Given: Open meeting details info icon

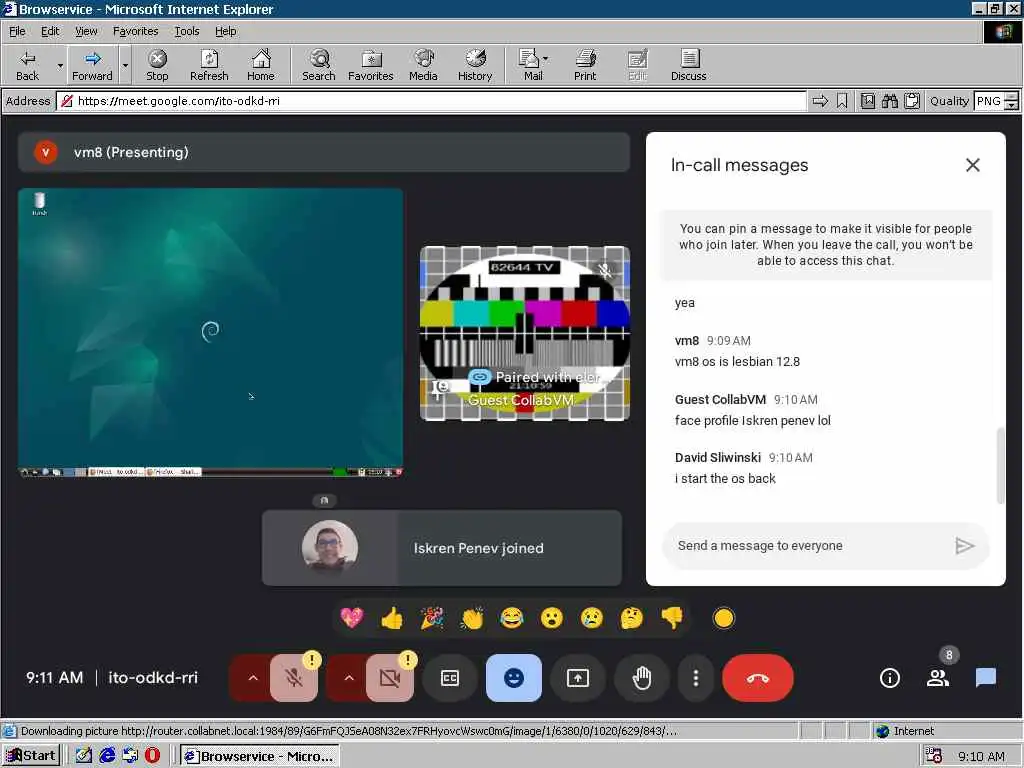Looking at the screenshot, I should tap(889, 678).
